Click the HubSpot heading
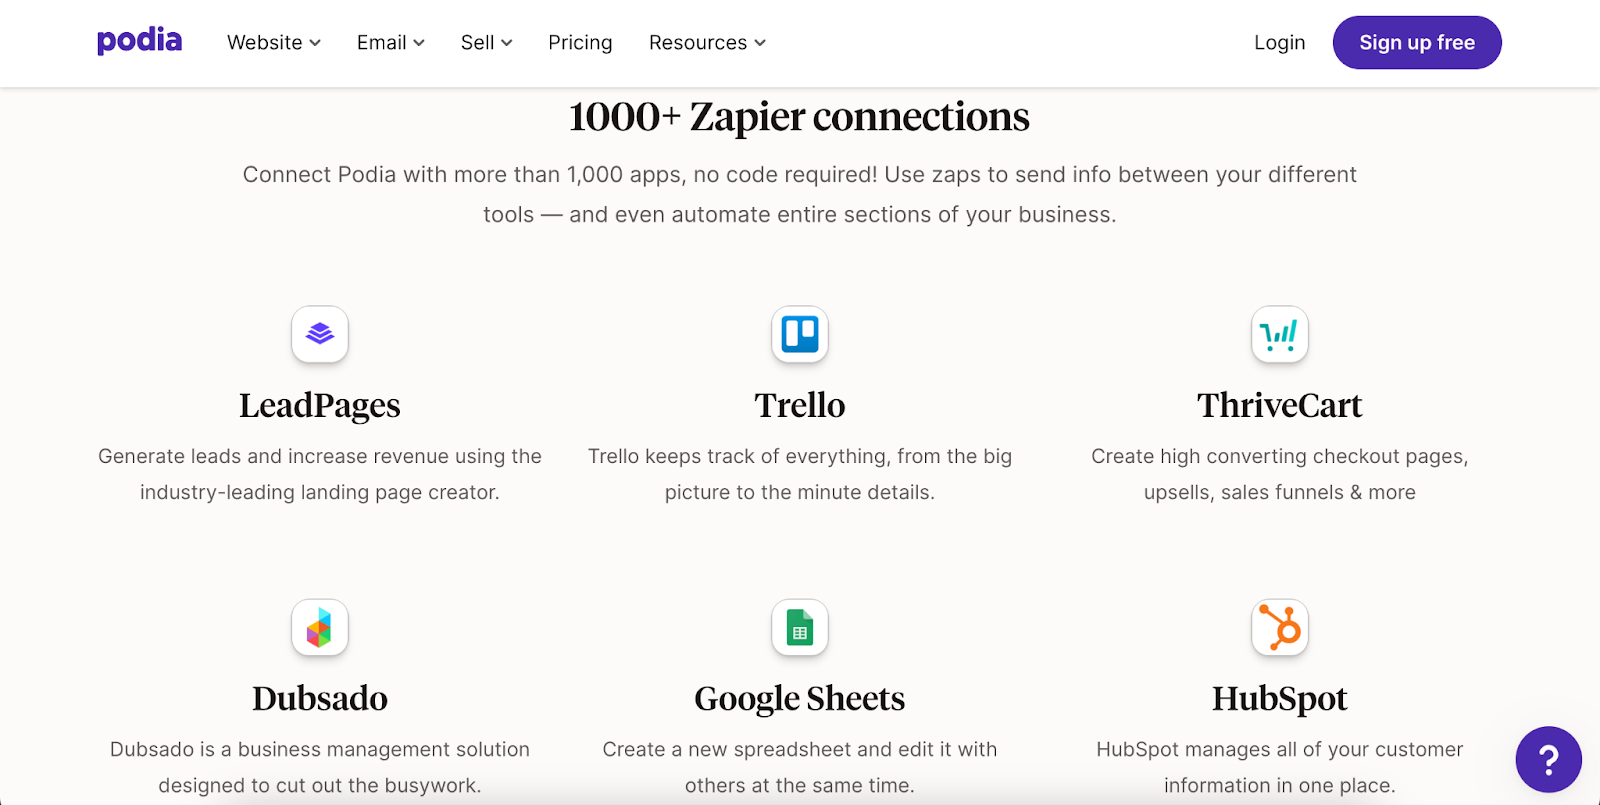This screenshot has height=805, width=1600. [x=1279, y=698]
